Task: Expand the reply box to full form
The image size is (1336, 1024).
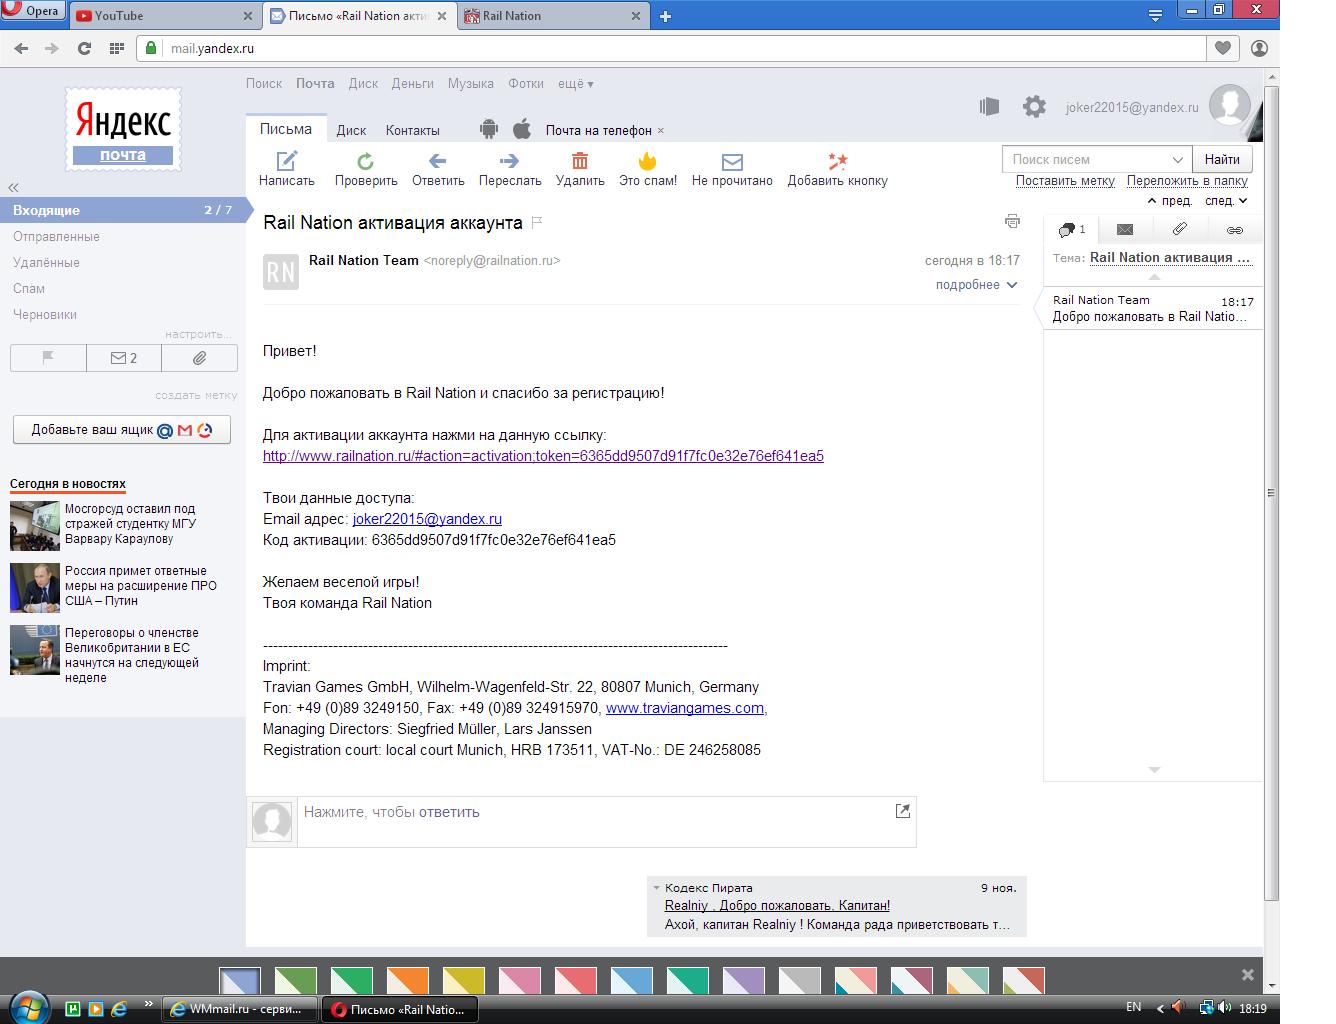Action: tap(902, 811)
